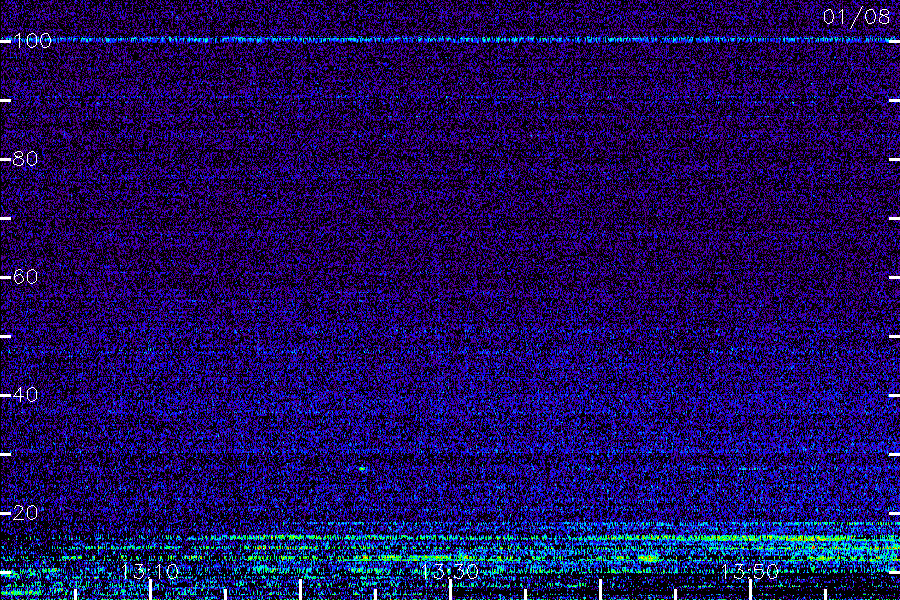Click the 13:10 time label
Screen dimensions: 900x600
click(150, 571)
